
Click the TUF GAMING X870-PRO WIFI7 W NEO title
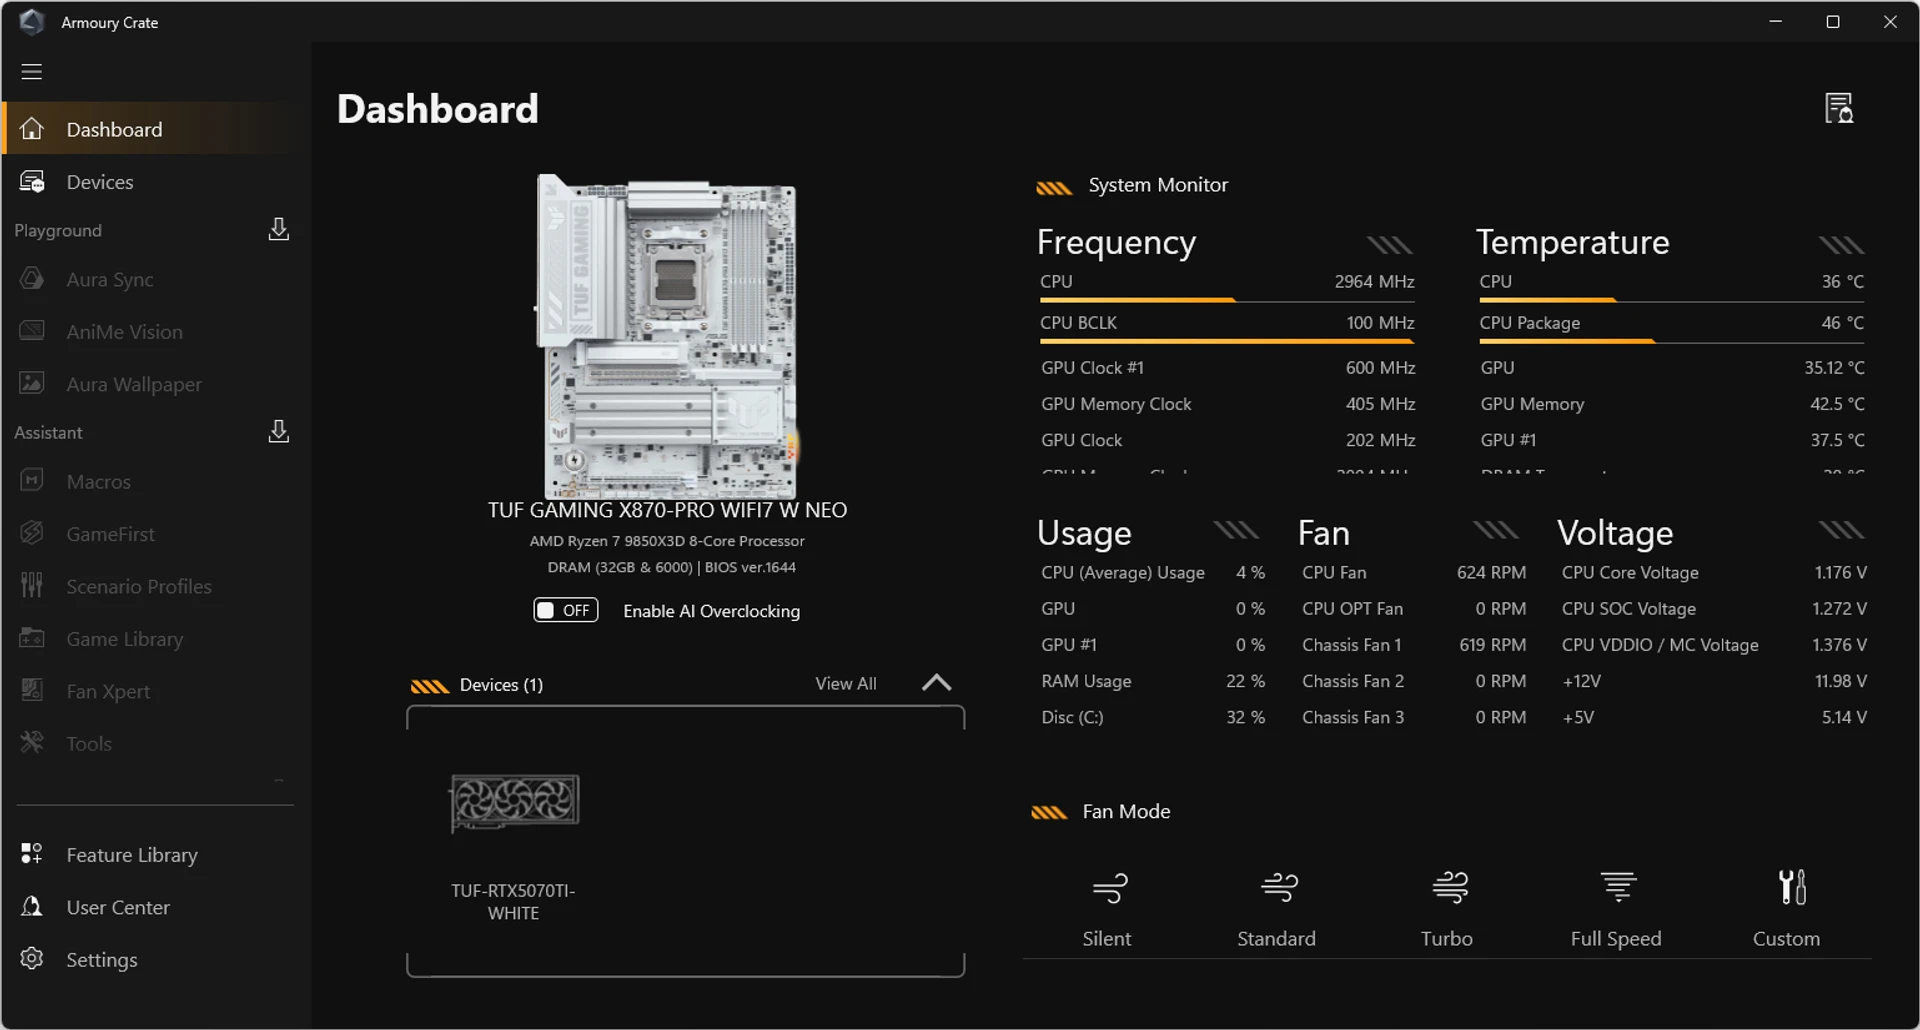667,510
